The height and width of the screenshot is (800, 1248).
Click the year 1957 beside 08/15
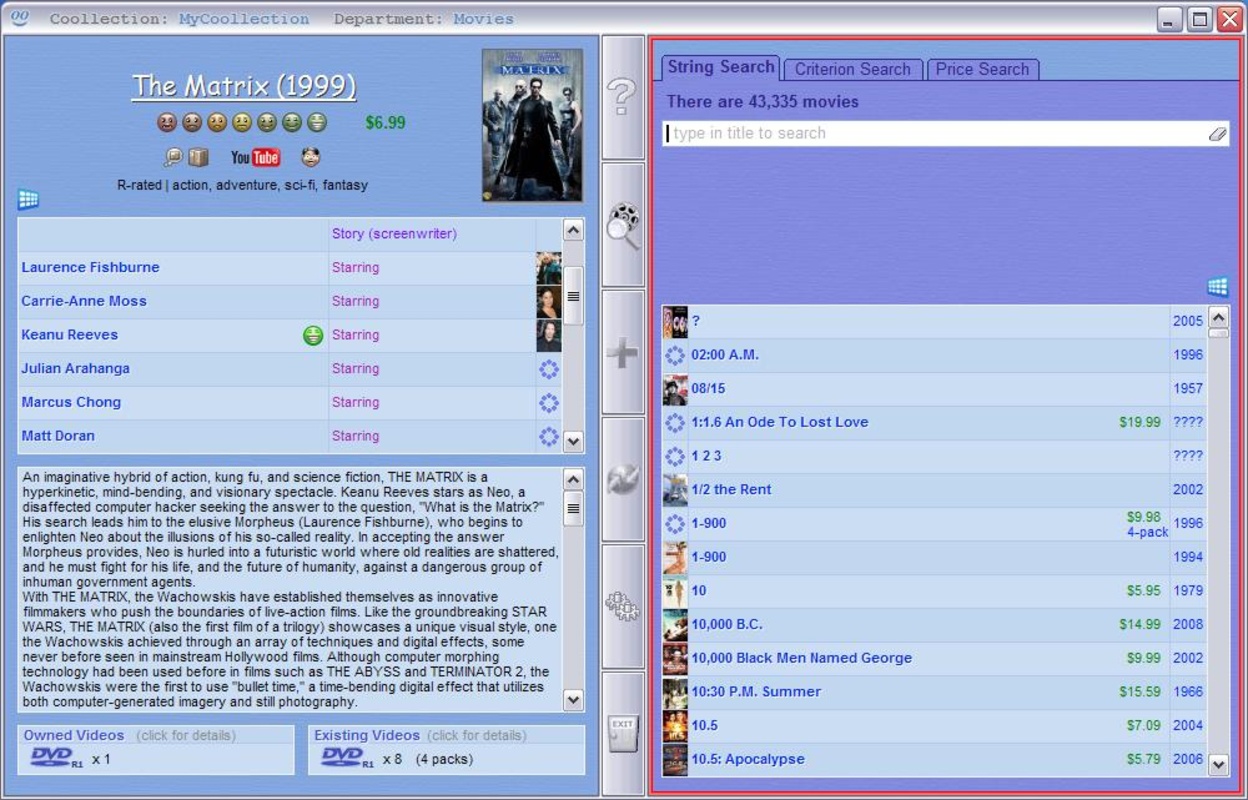point(1188,388)
